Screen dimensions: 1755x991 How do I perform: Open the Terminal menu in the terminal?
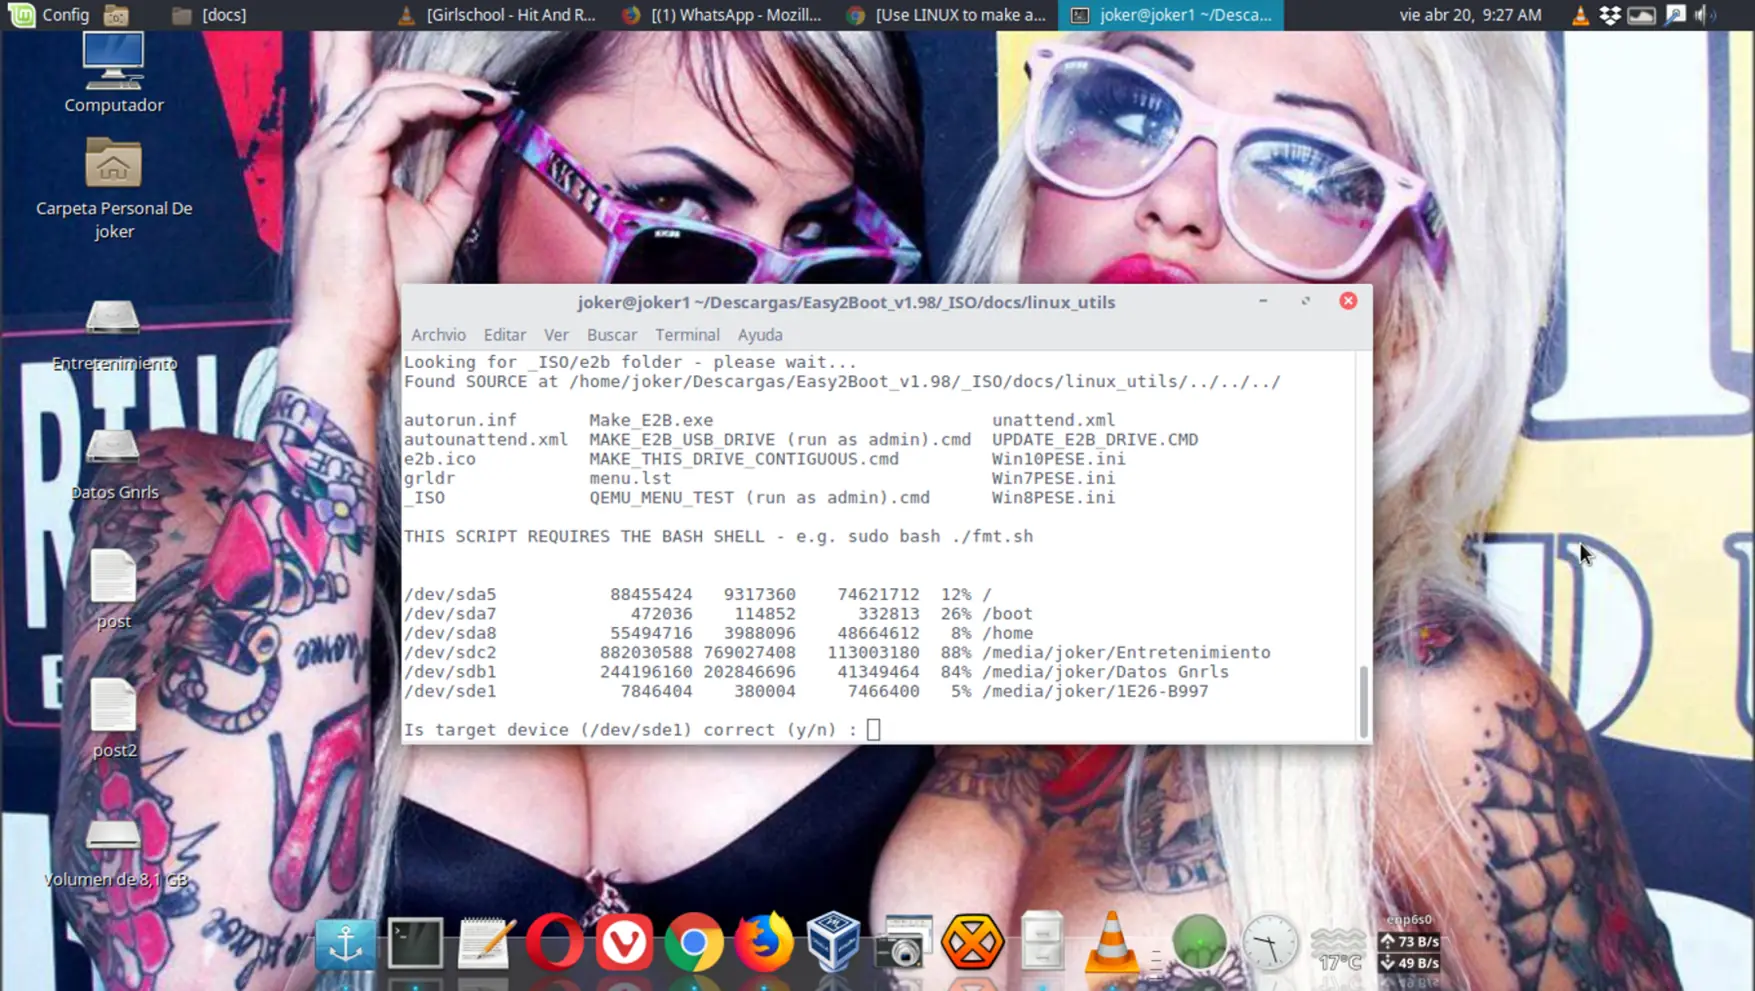(x=687, y=335)
